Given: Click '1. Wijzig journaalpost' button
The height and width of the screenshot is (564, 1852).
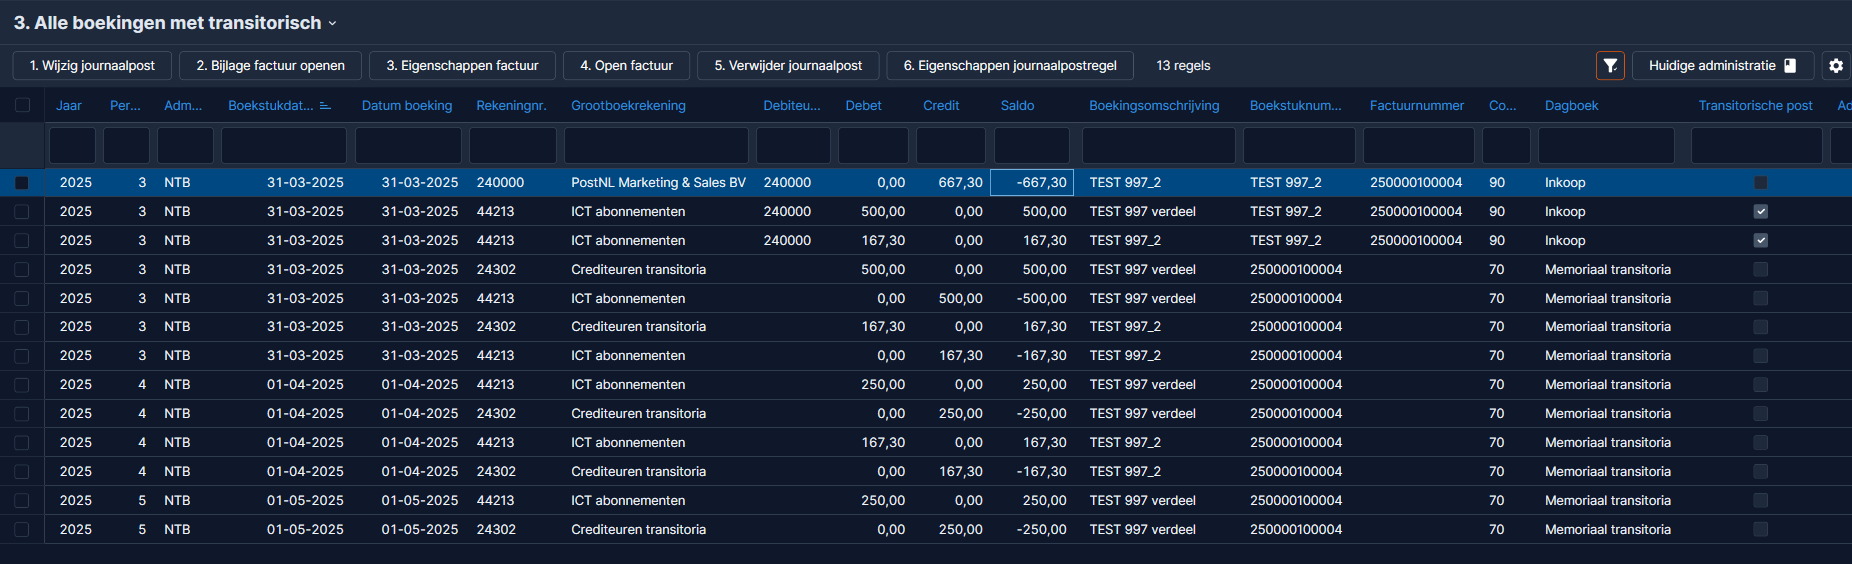Looking at the screenshot, I should [x=92, y=66].
